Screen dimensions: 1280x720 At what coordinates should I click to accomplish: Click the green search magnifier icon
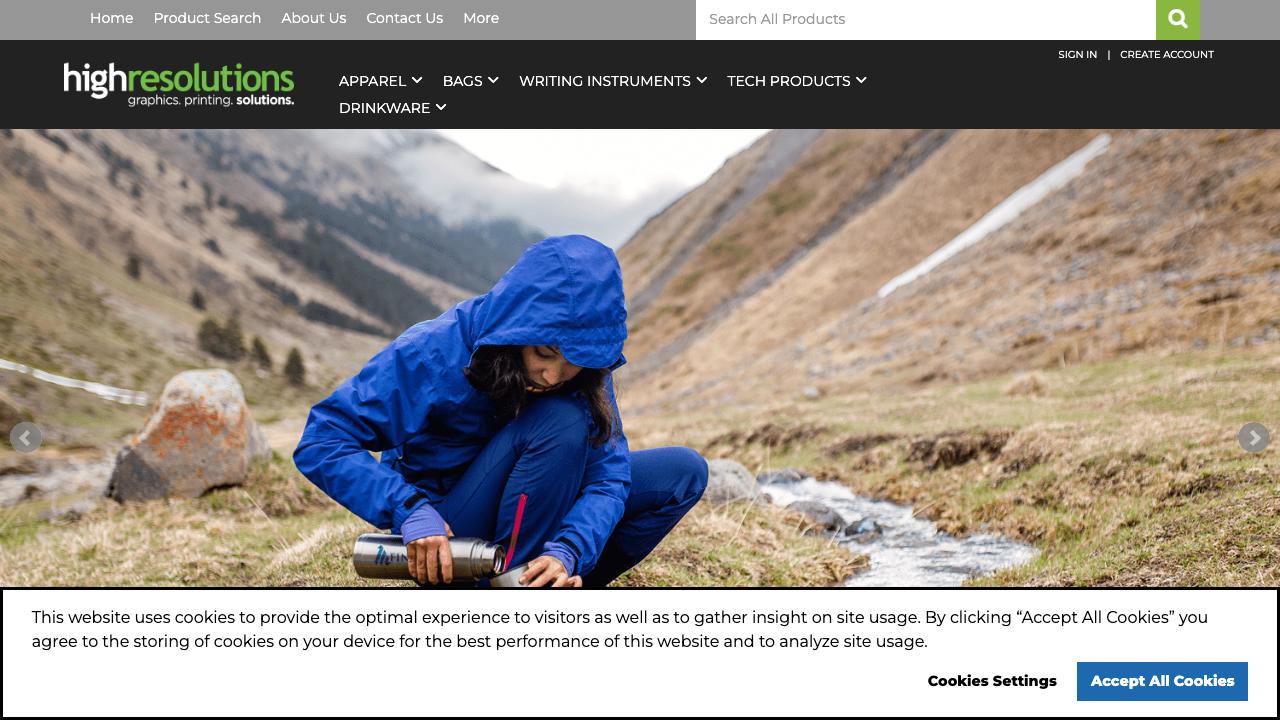click(1178, 19)
